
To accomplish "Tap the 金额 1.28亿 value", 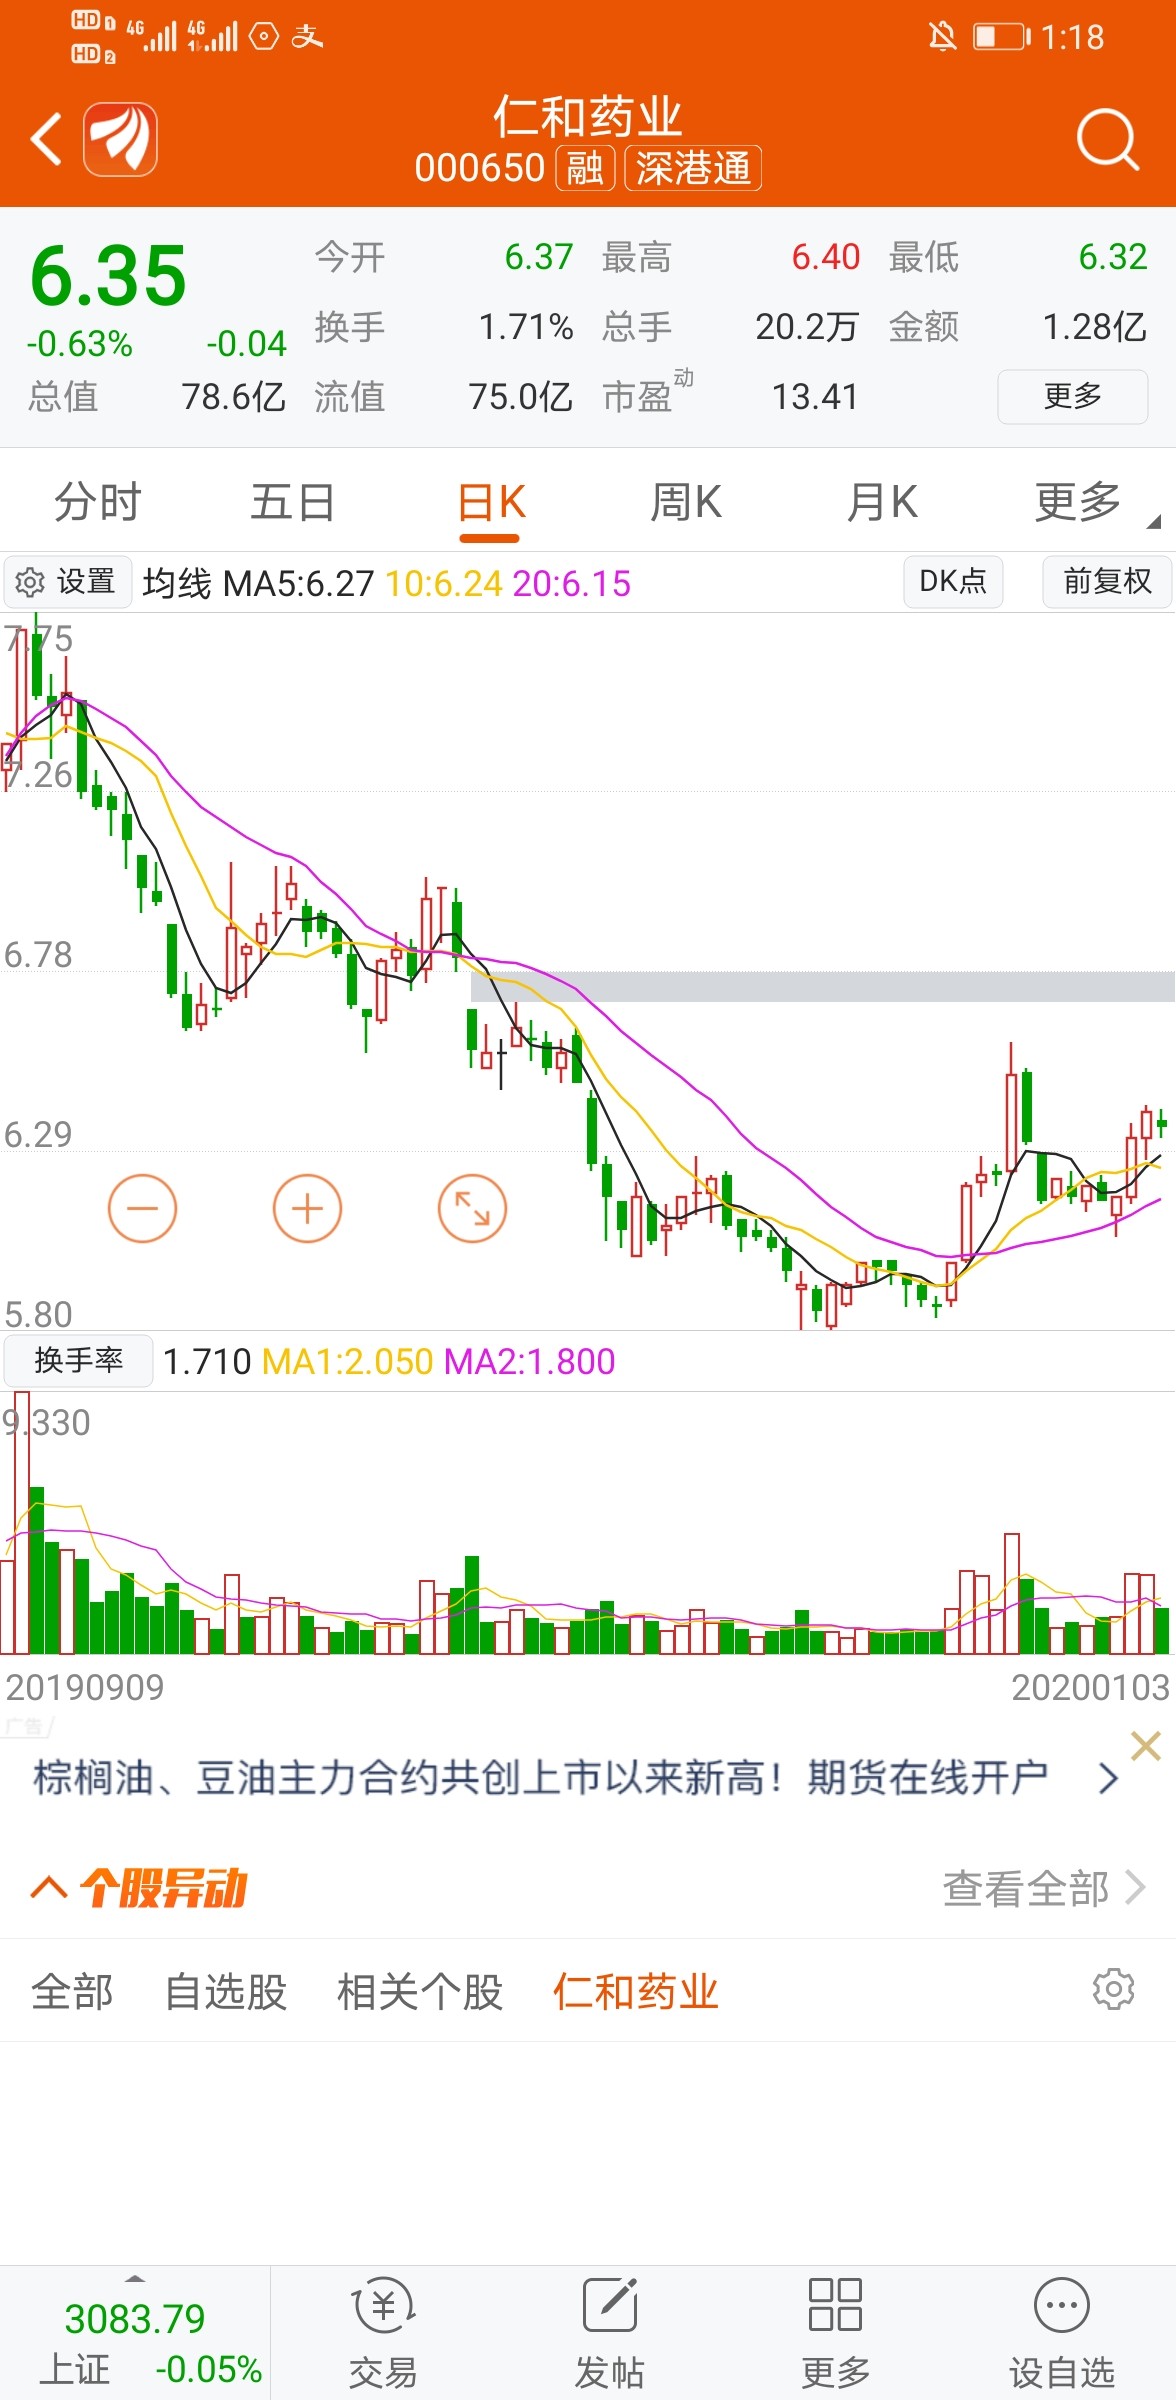I will (1094, 327).
